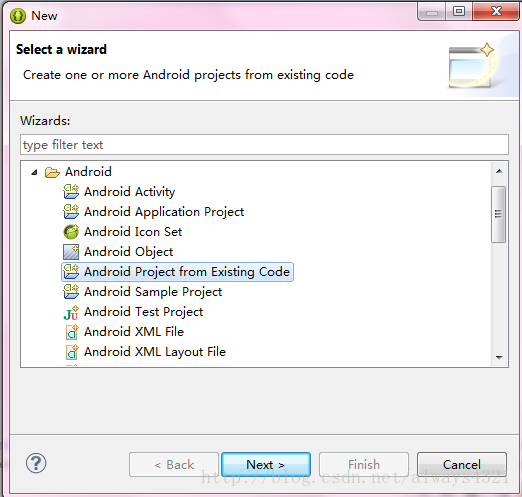
Task: Click the JUnit Android Test Project icon
Action: point(71,312)
